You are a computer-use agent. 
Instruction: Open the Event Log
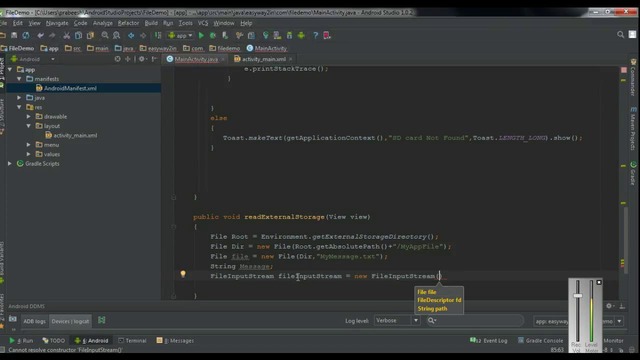[489, 340]
